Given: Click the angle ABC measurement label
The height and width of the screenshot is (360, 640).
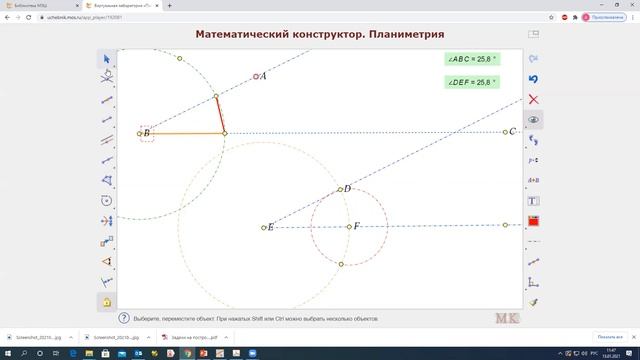Looking at the screenshot, I should (x=472, y=59).
